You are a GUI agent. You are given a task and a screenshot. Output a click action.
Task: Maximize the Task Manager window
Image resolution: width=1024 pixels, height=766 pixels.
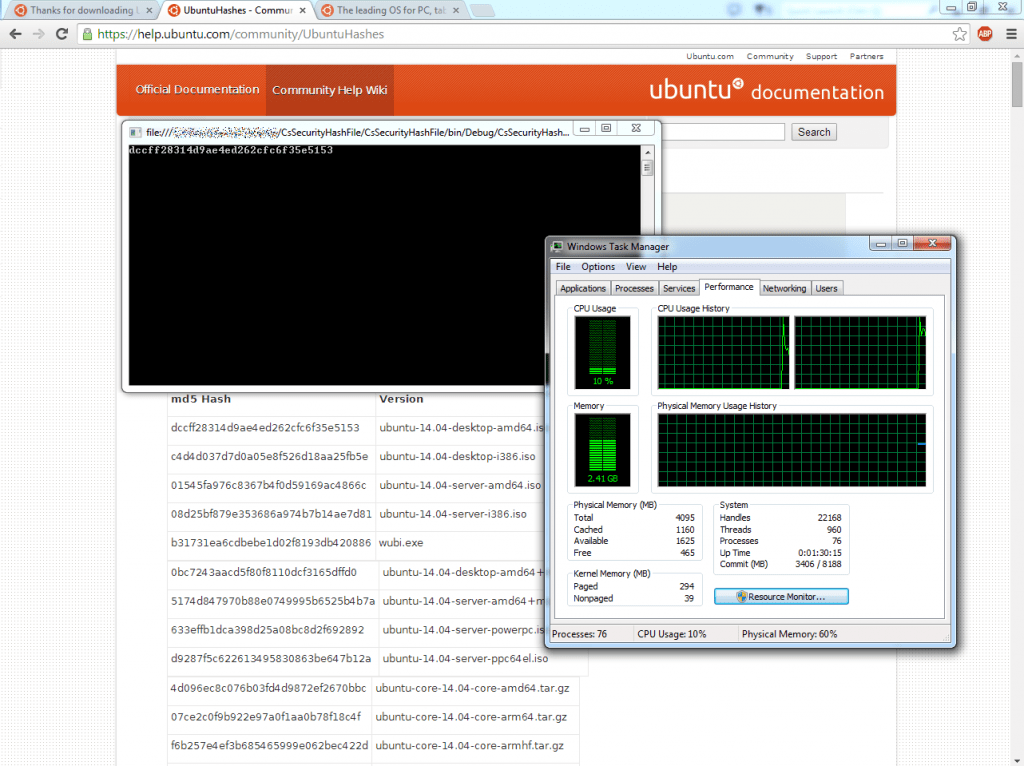902,244
